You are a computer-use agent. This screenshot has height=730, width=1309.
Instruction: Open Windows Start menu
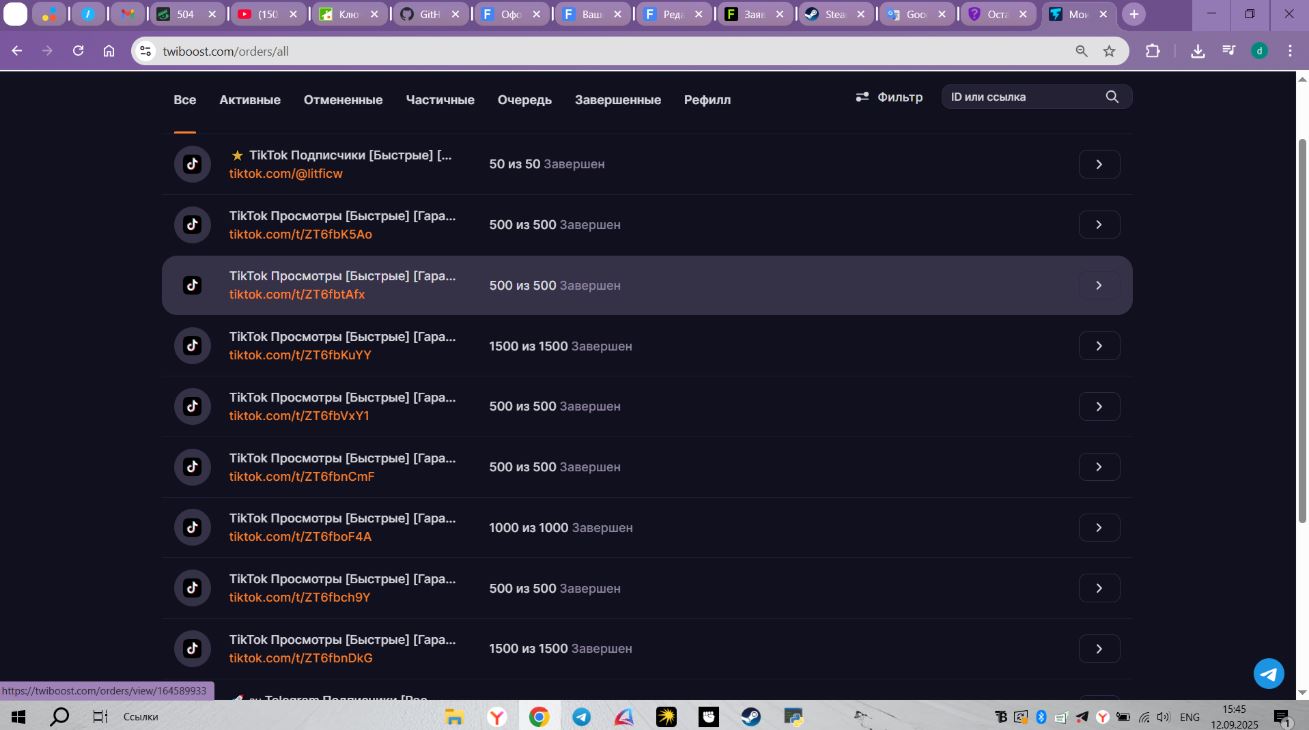tap(17, 716)
